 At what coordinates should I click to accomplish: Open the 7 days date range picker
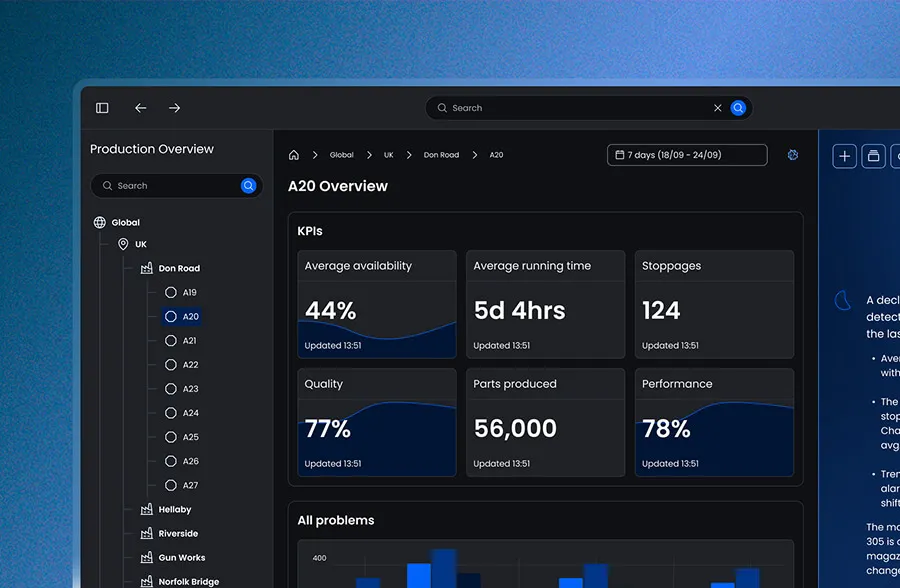point(687,155)
